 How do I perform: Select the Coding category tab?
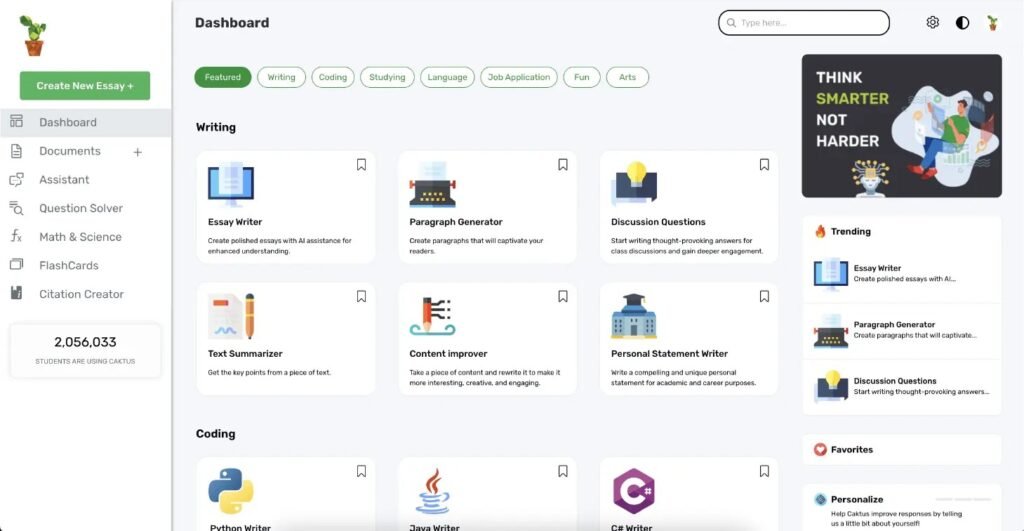pyautogui.click(x=332, y=77)
